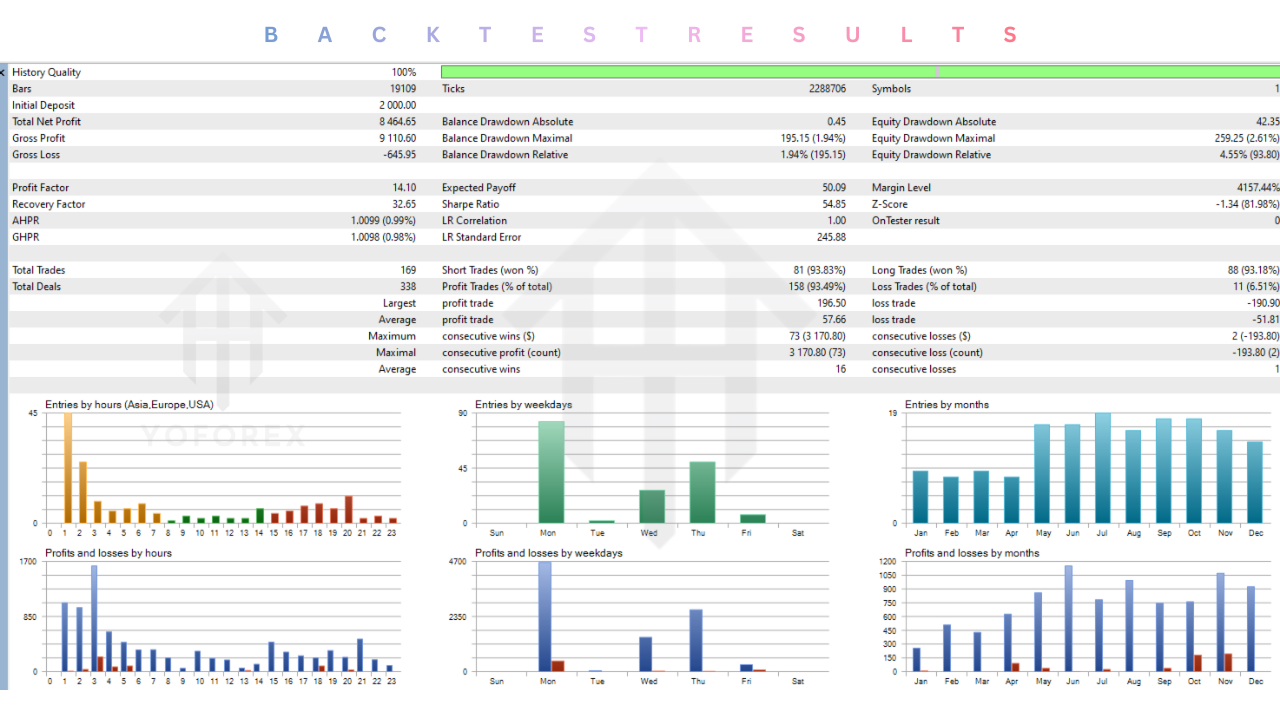The width and height of the screenshot is (1280, 720).
Task: Click the Profit Factor label
Action: pos(34,188)
